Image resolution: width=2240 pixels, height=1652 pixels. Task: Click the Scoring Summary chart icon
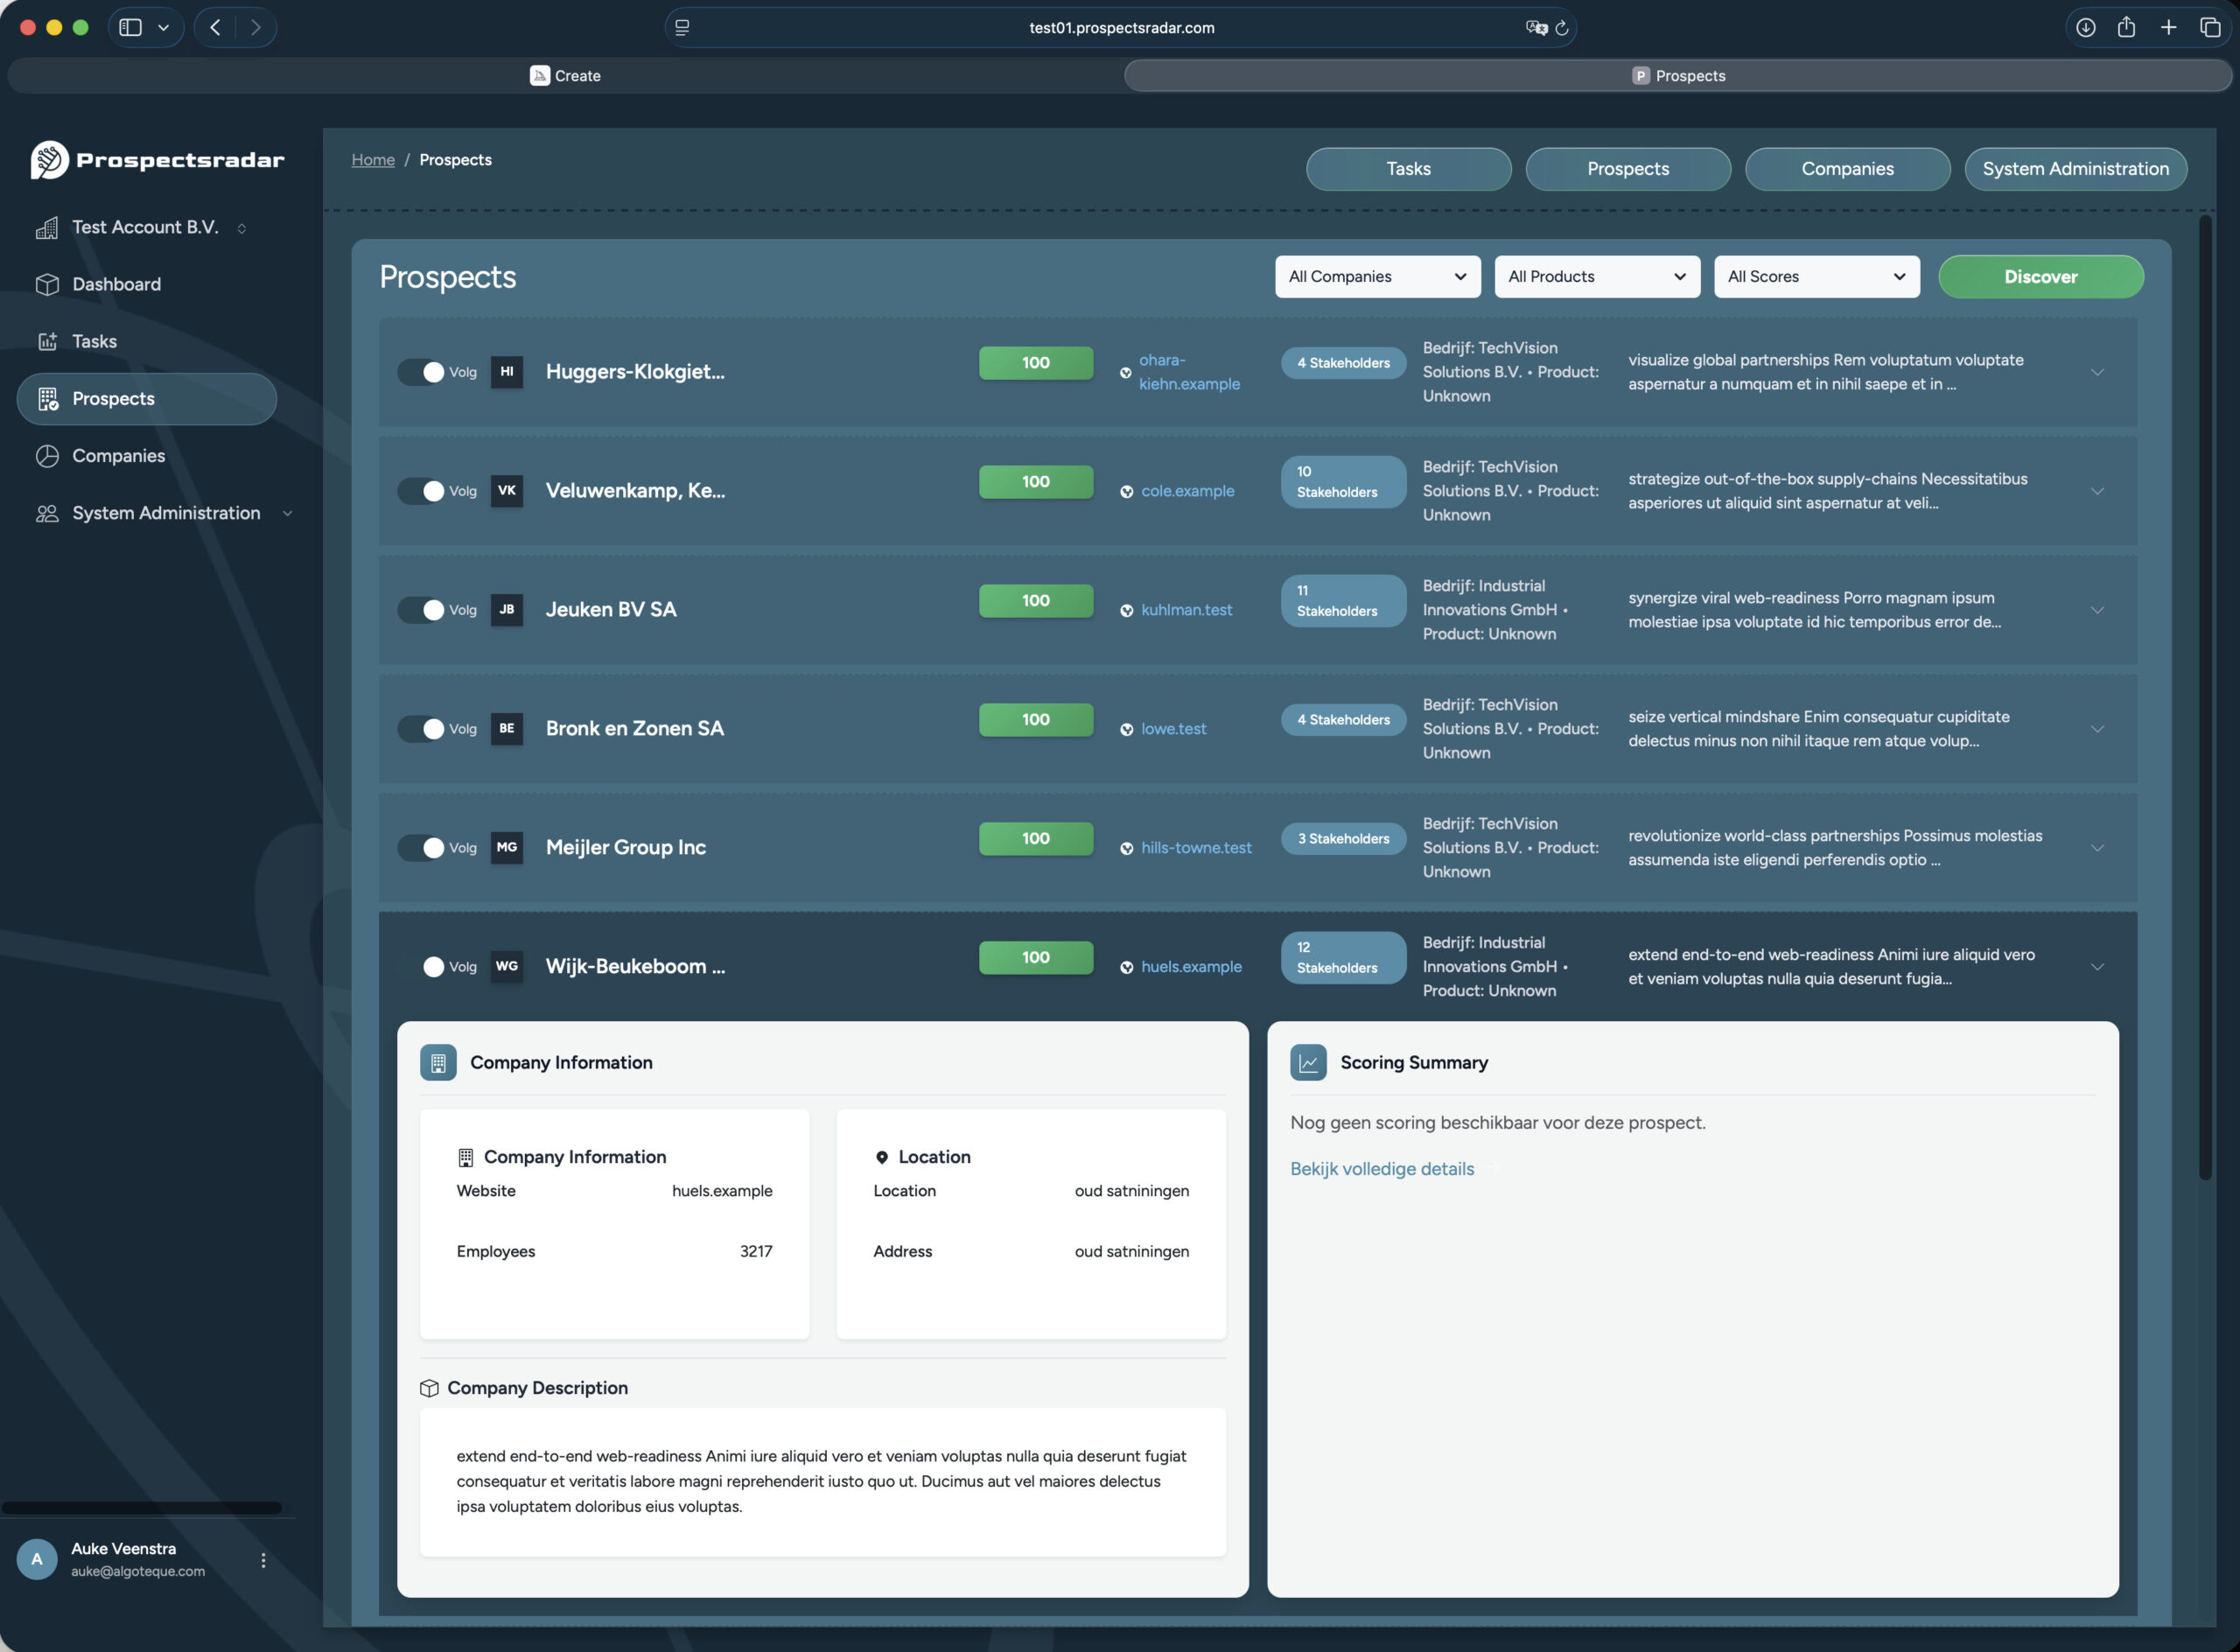[x=1308, y=1062]
